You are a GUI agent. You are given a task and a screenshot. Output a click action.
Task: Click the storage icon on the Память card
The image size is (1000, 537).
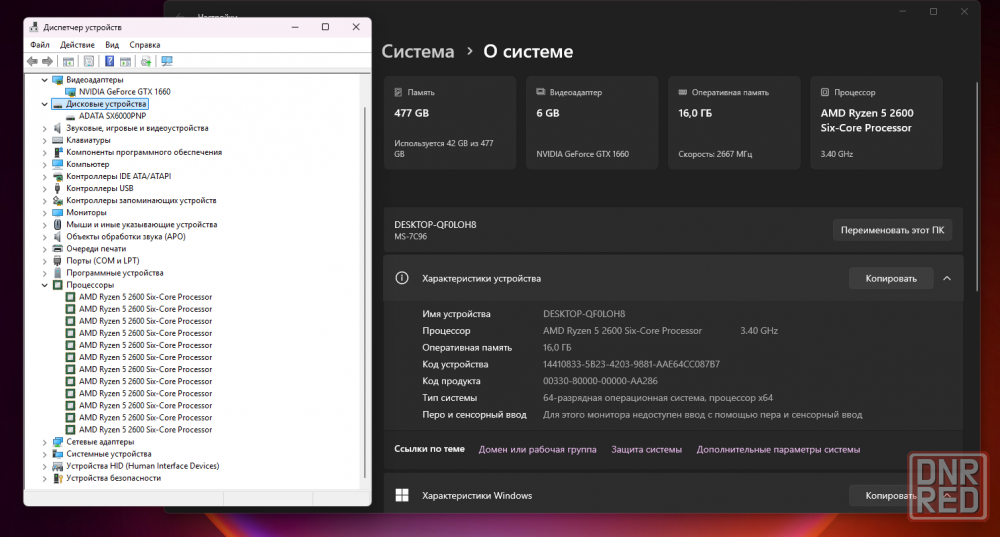point(398,92)
